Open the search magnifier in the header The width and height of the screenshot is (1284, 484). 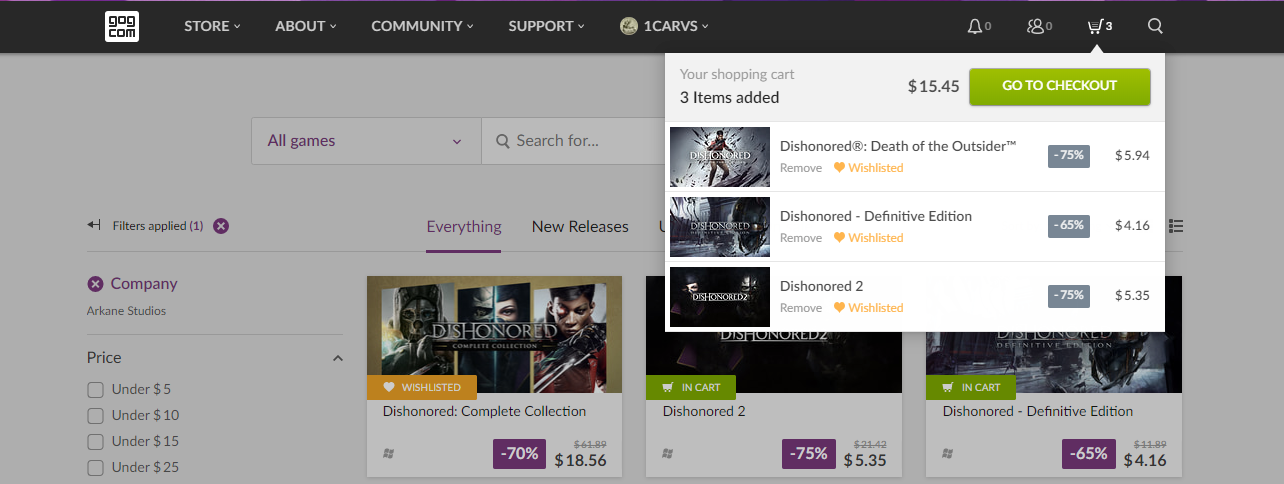point(1155,26)
